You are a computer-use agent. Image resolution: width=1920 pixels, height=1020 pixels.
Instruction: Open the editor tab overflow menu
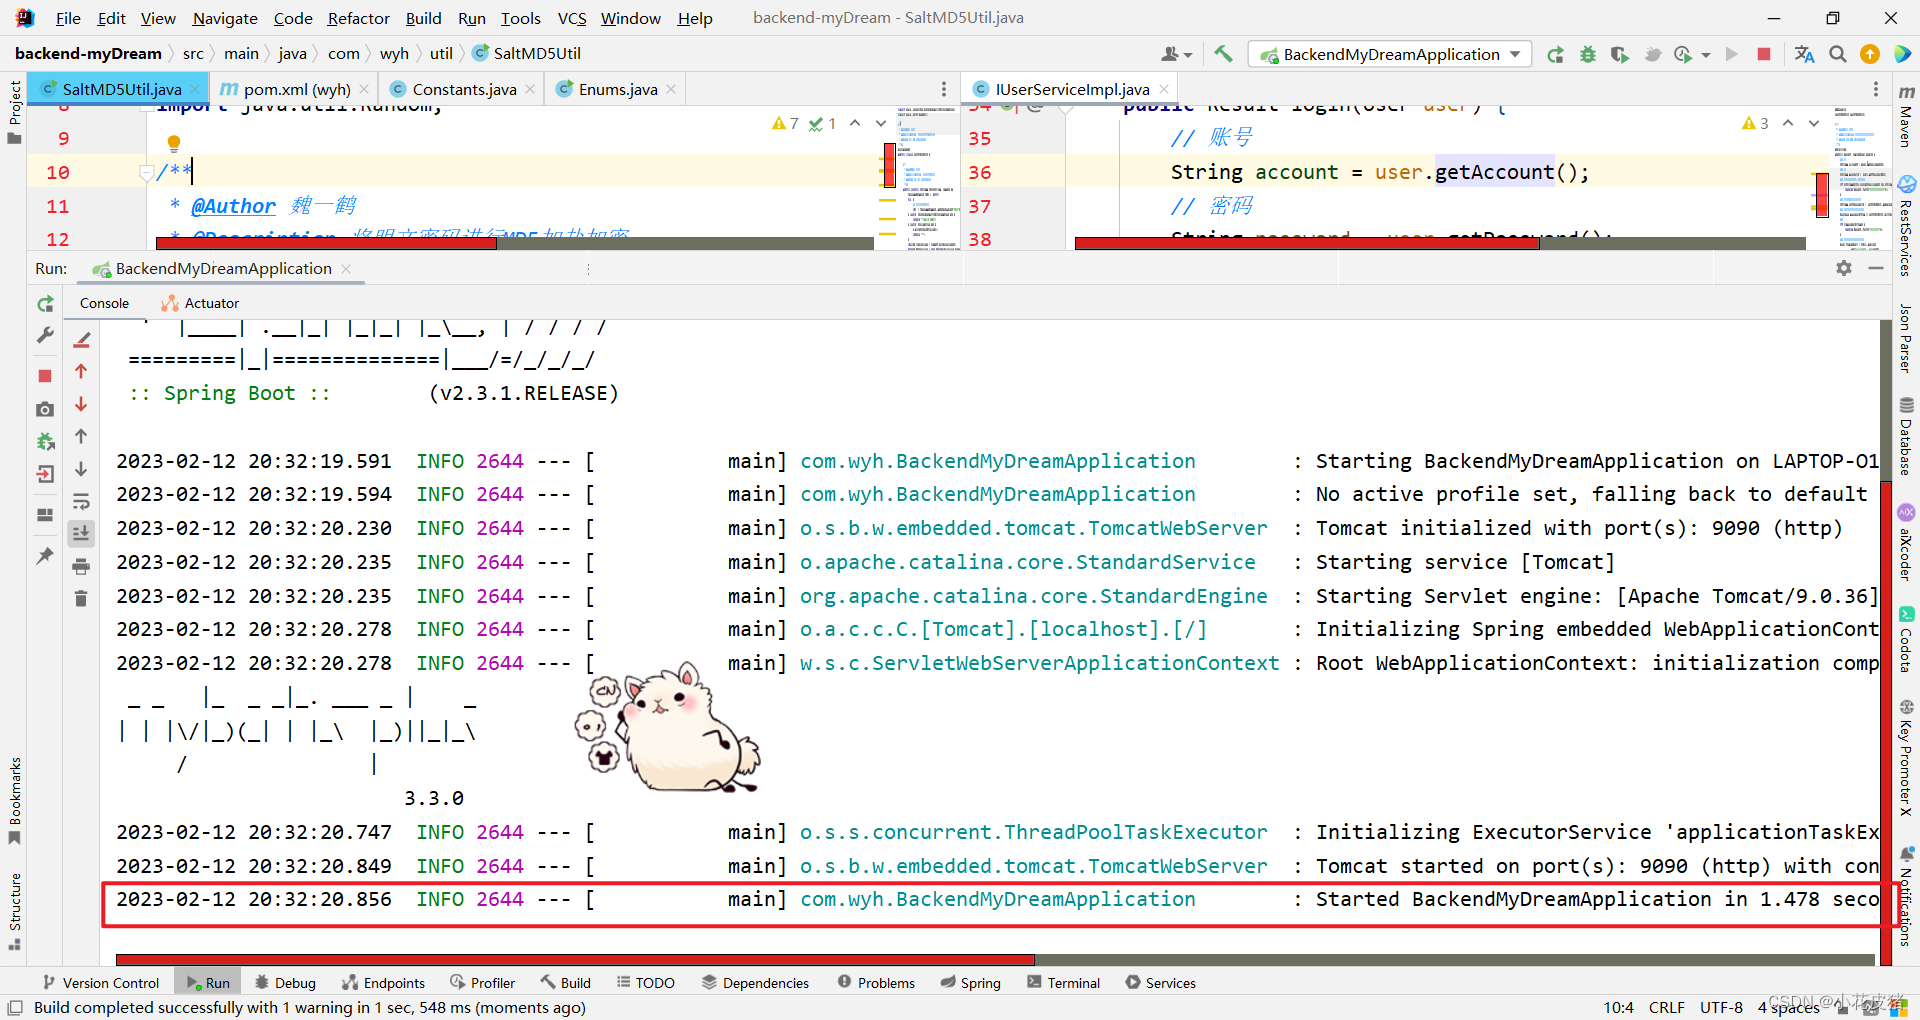coord(943,89)
